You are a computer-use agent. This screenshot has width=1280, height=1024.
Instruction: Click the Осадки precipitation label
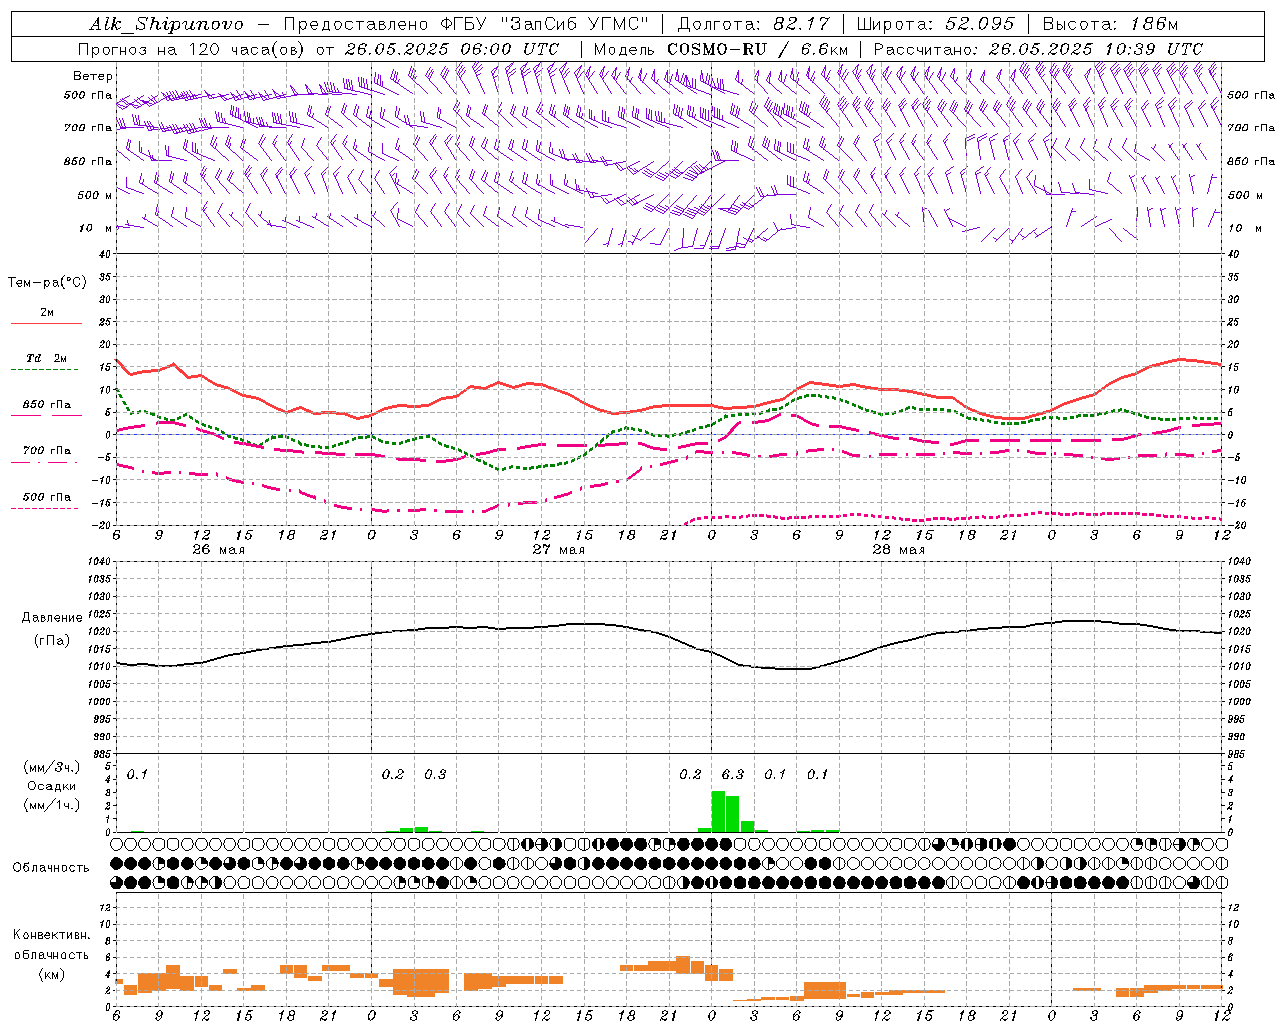[x=52, y=786]
